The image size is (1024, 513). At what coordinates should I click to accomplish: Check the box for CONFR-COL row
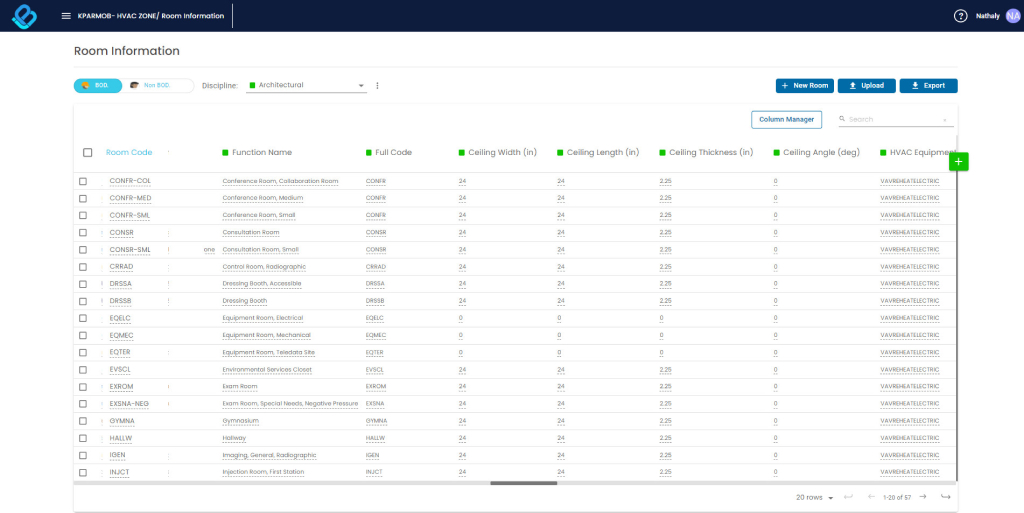(x=83, y=181)
